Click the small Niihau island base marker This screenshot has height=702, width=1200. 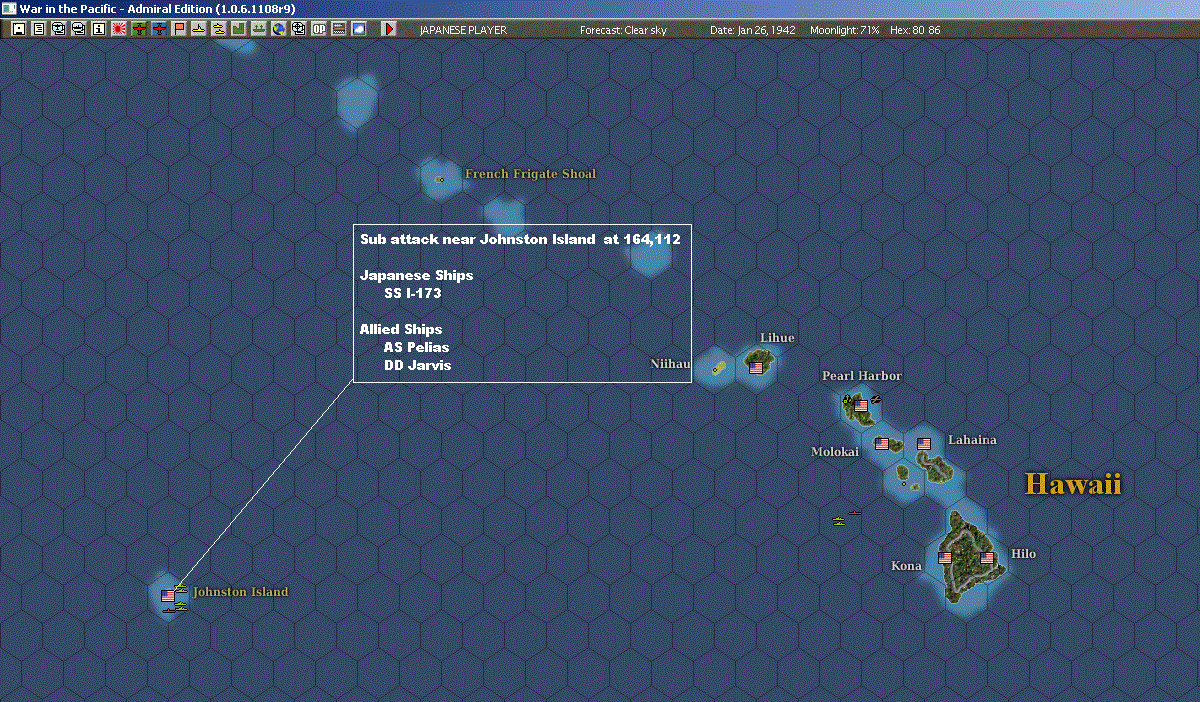tap(717, 369)
